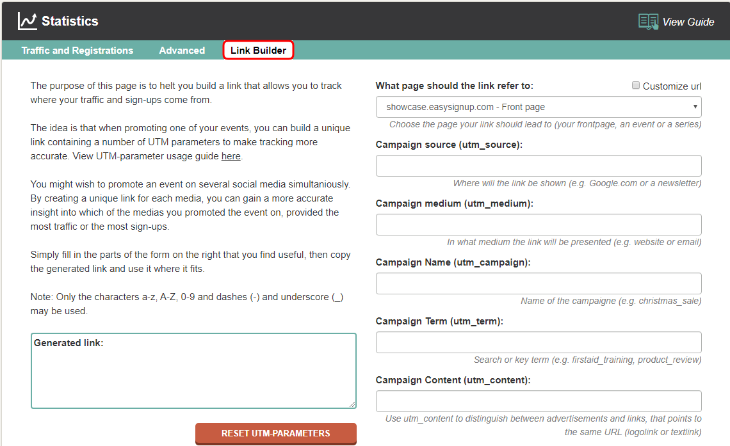The image size is (730, 446).
Task: Enable the Customize url checkbox
Action: (x=637, y=86)
